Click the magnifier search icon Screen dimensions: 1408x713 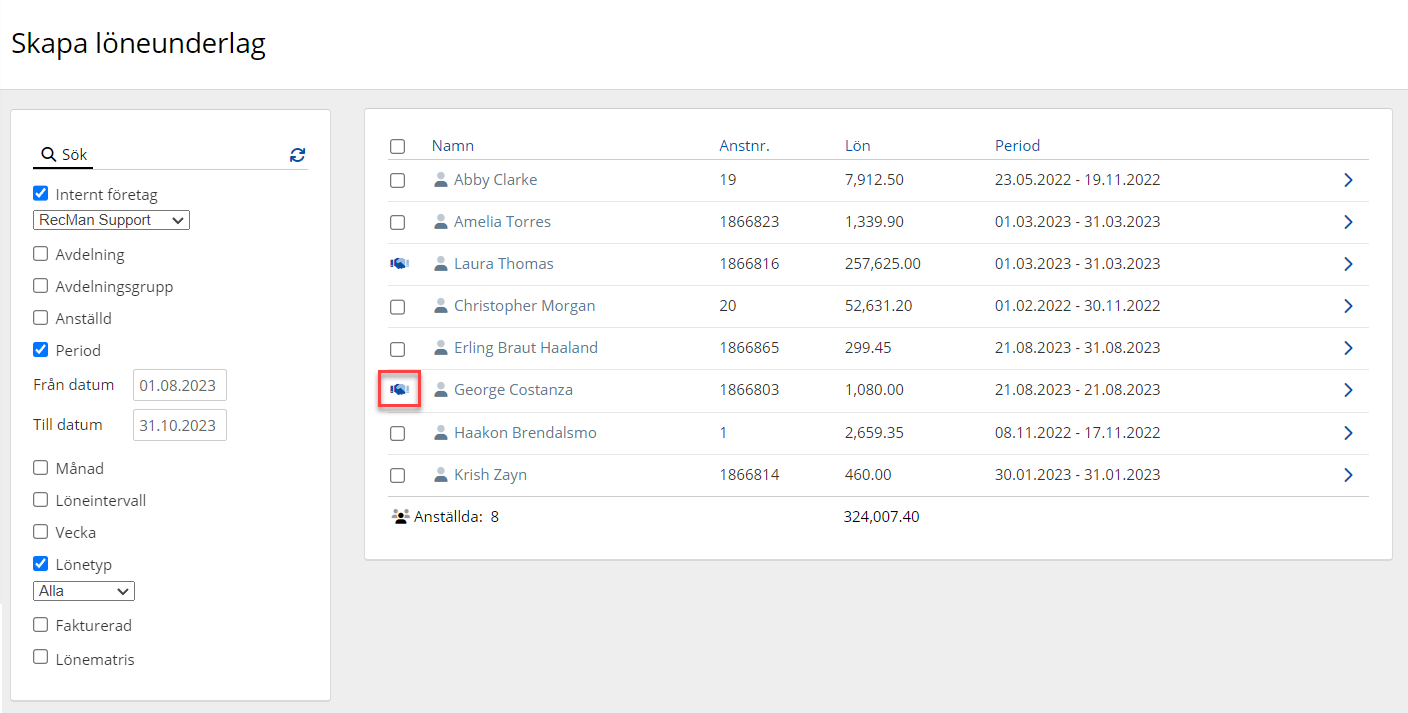point(47,155)
